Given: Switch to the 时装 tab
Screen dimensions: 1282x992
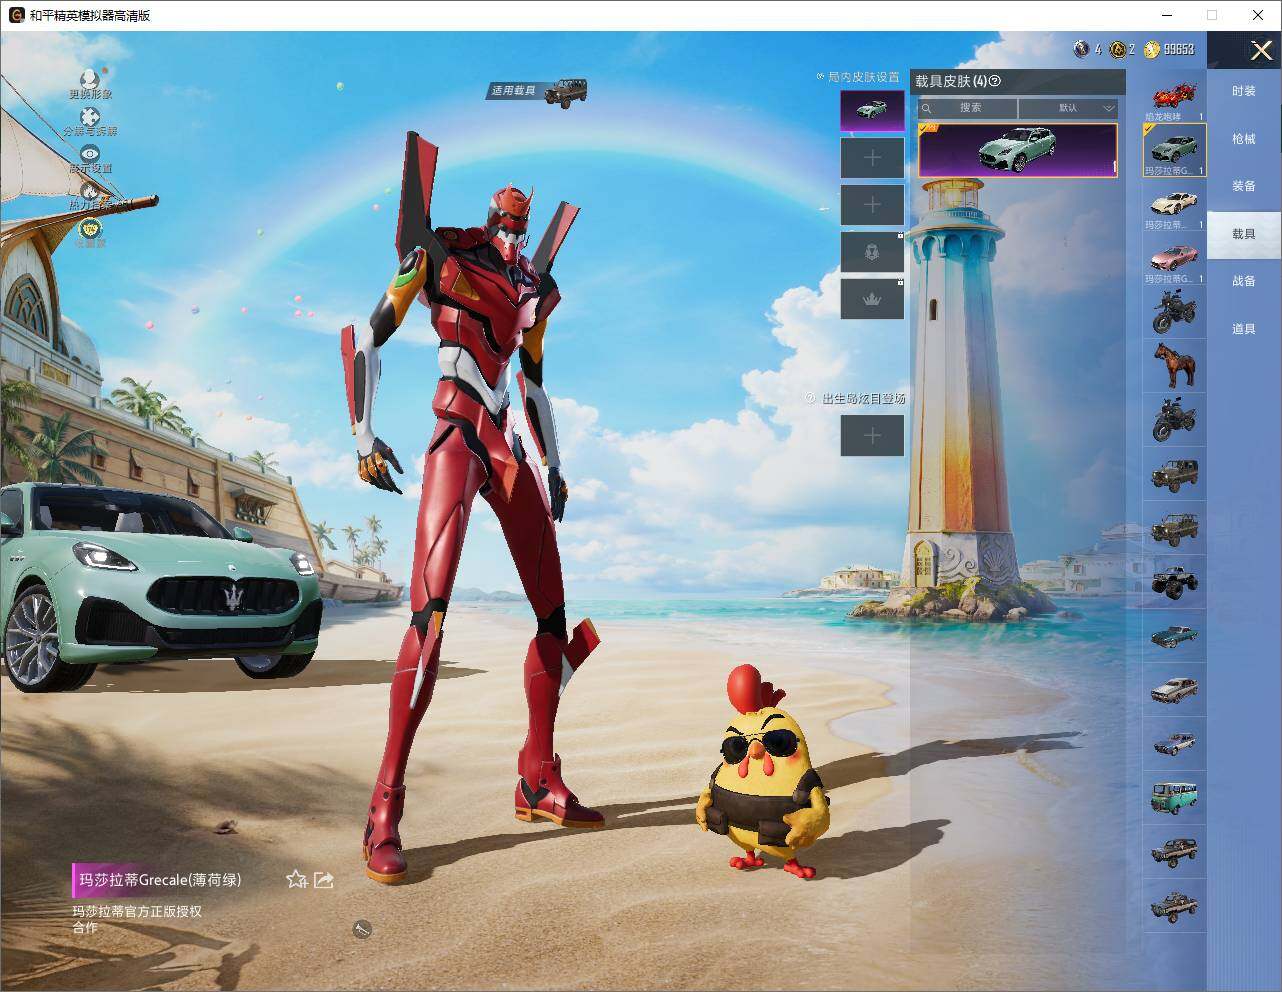Looking at the screenshot, I should point(1243,91).
